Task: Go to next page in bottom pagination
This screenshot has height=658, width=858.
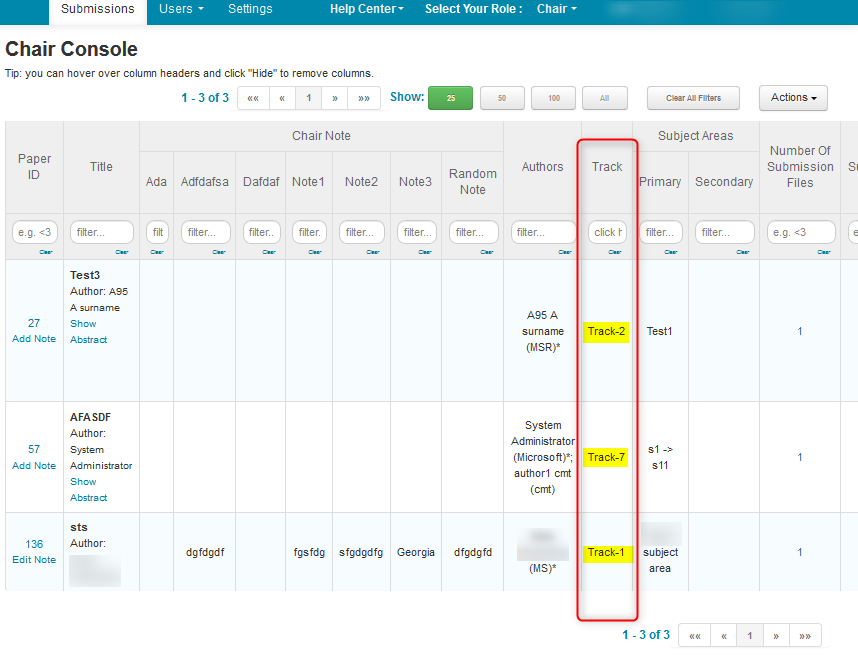Action: point(776,635)
